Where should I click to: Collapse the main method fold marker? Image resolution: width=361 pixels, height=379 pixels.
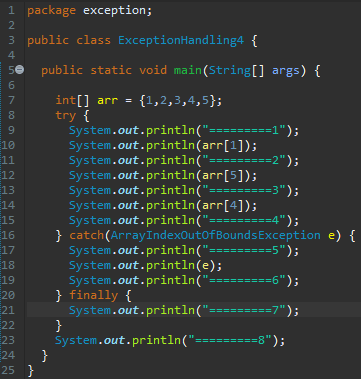pyautogui.click(x=20, y=70)
